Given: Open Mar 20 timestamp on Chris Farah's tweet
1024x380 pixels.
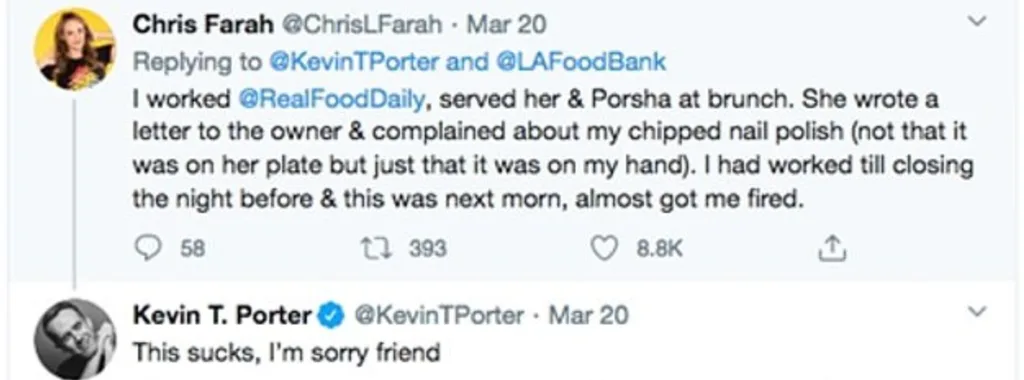Looking at the screenshot, I should pos(507,25).
